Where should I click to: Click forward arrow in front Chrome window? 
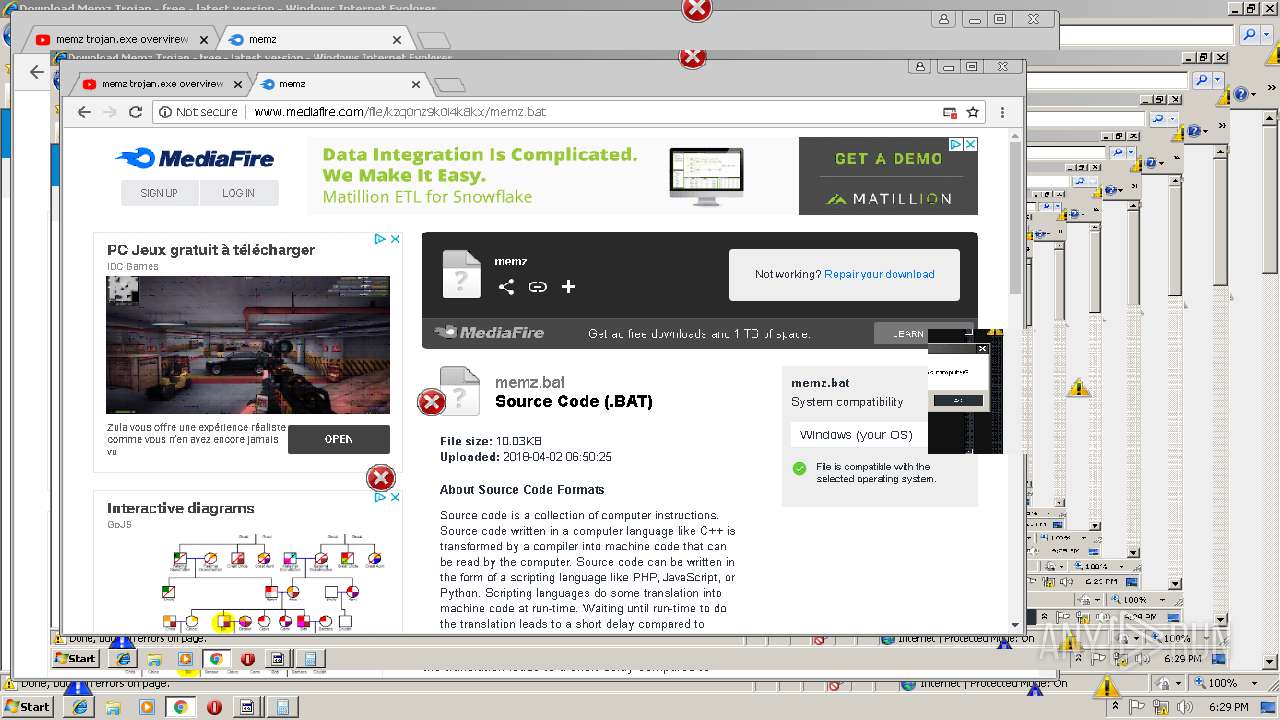110,112
